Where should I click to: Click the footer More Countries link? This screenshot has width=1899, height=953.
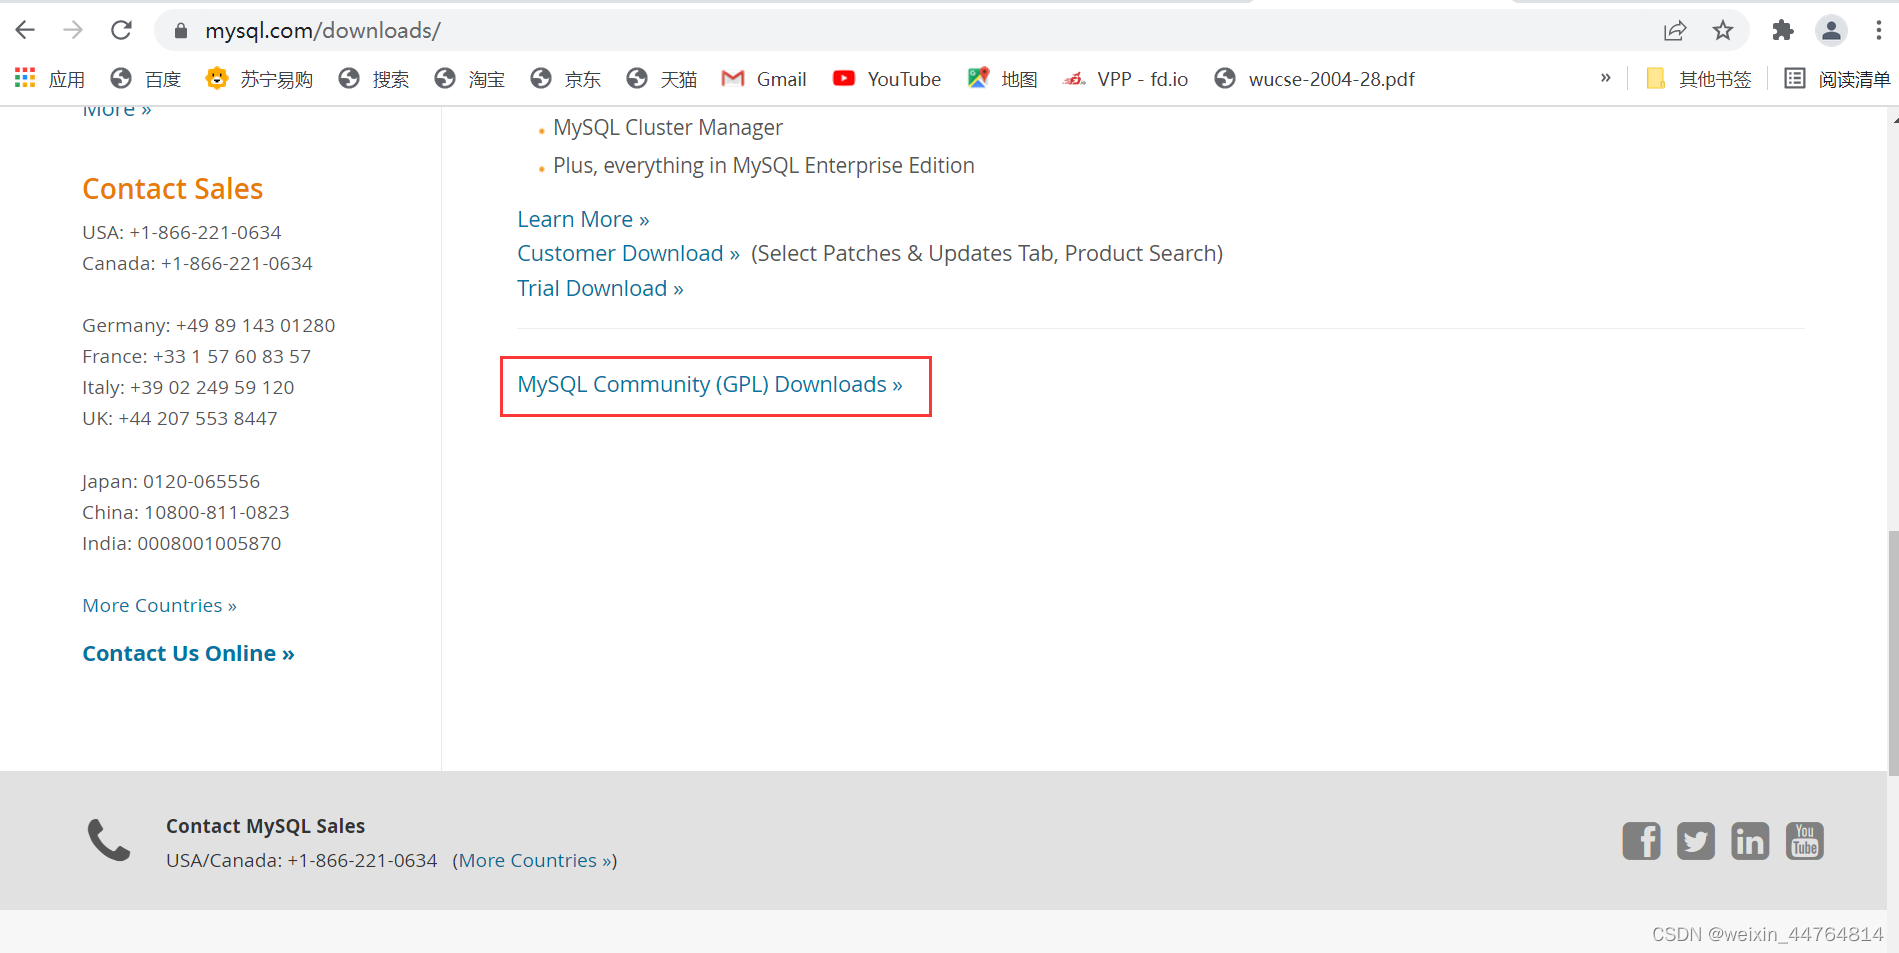(x=535, y=860)
